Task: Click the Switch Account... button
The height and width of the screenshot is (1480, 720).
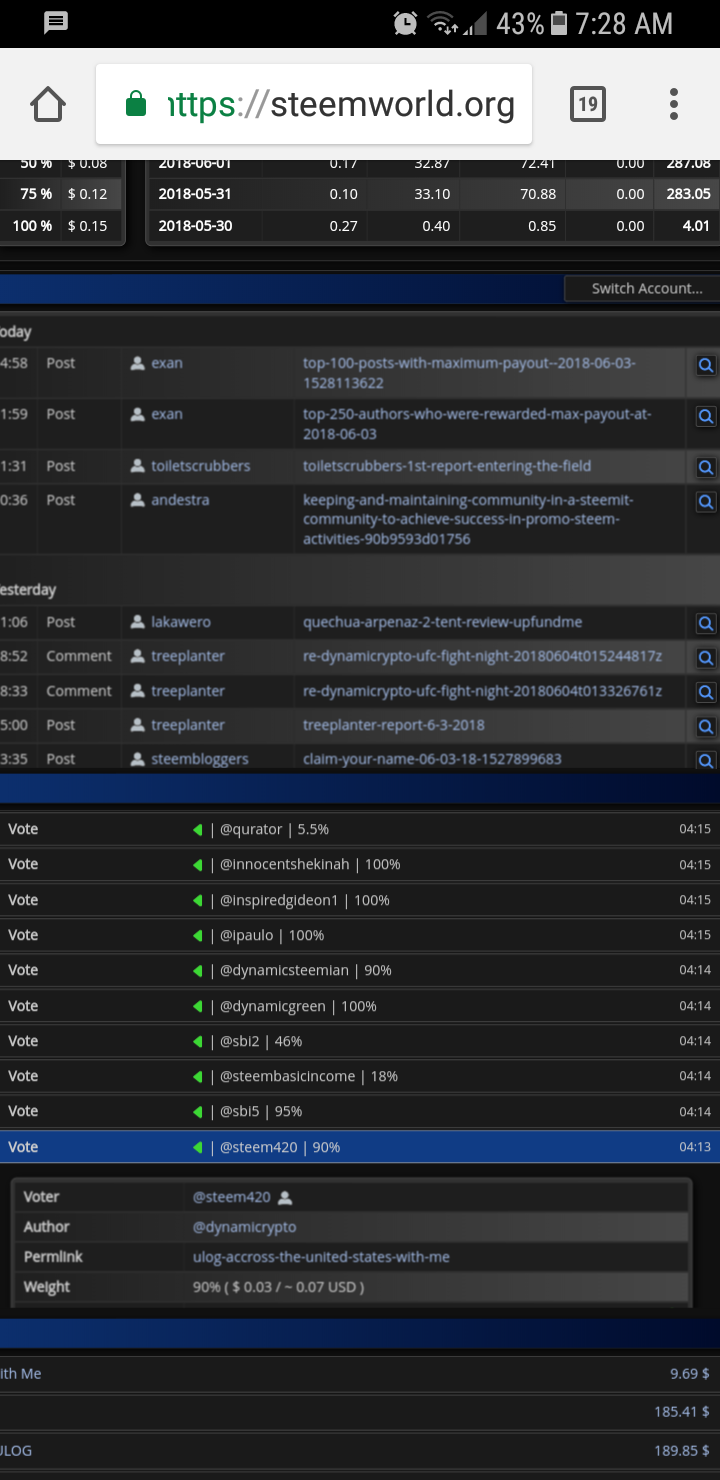Action: pyautogui.click(x=641, y=288)
